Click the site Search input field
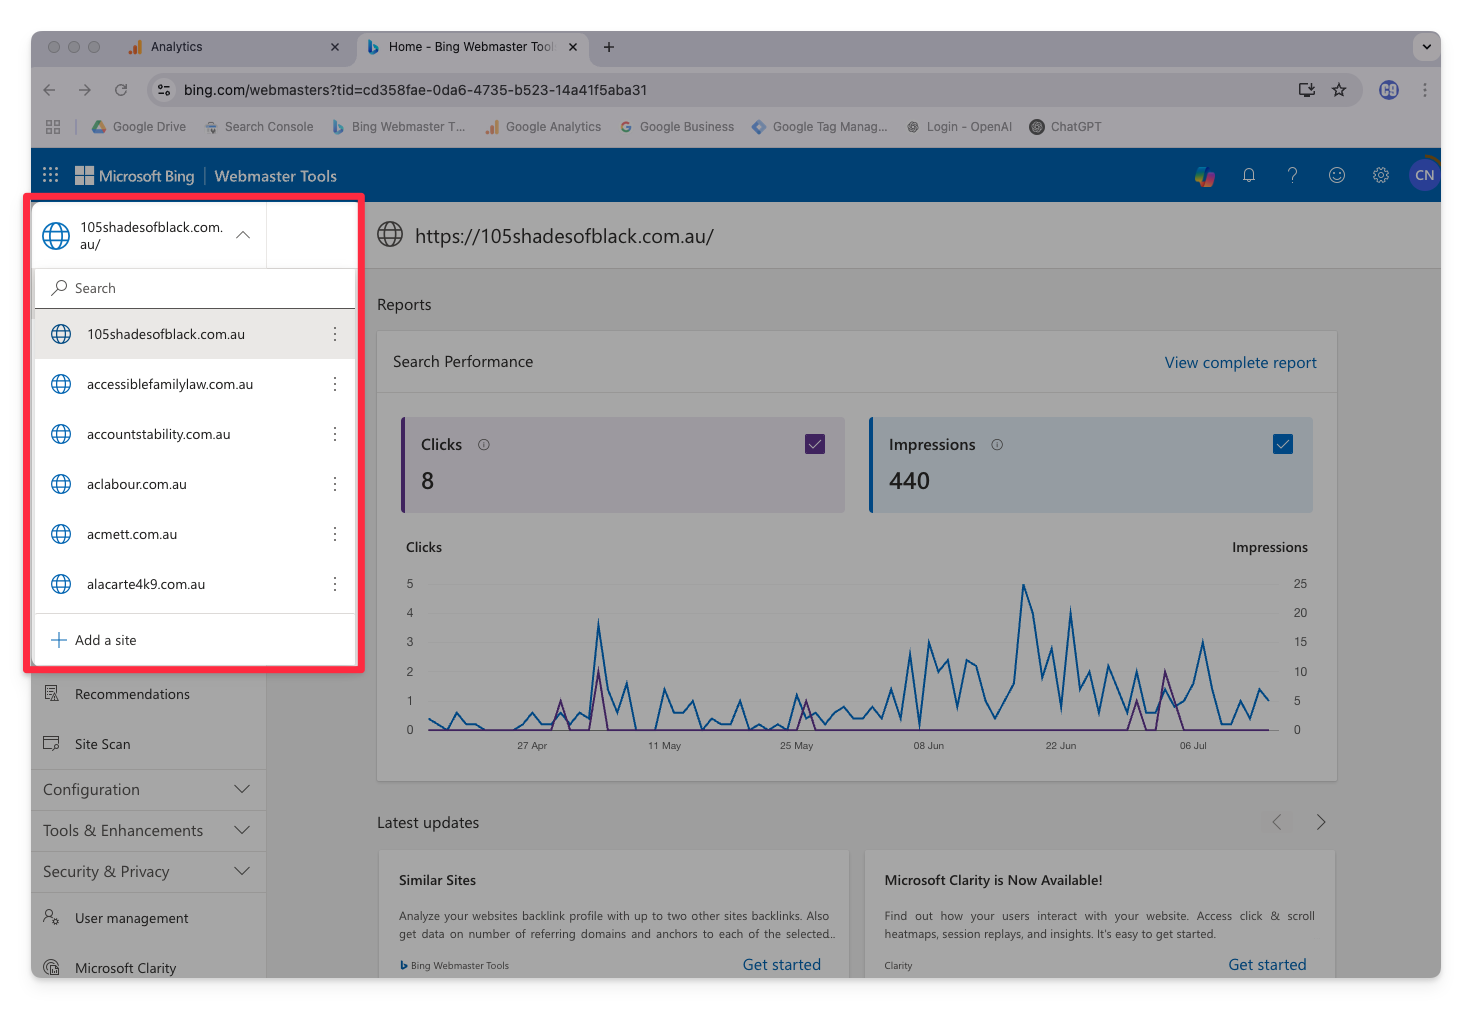The height and width of the screenshot is (1009, 1472). 200,288
